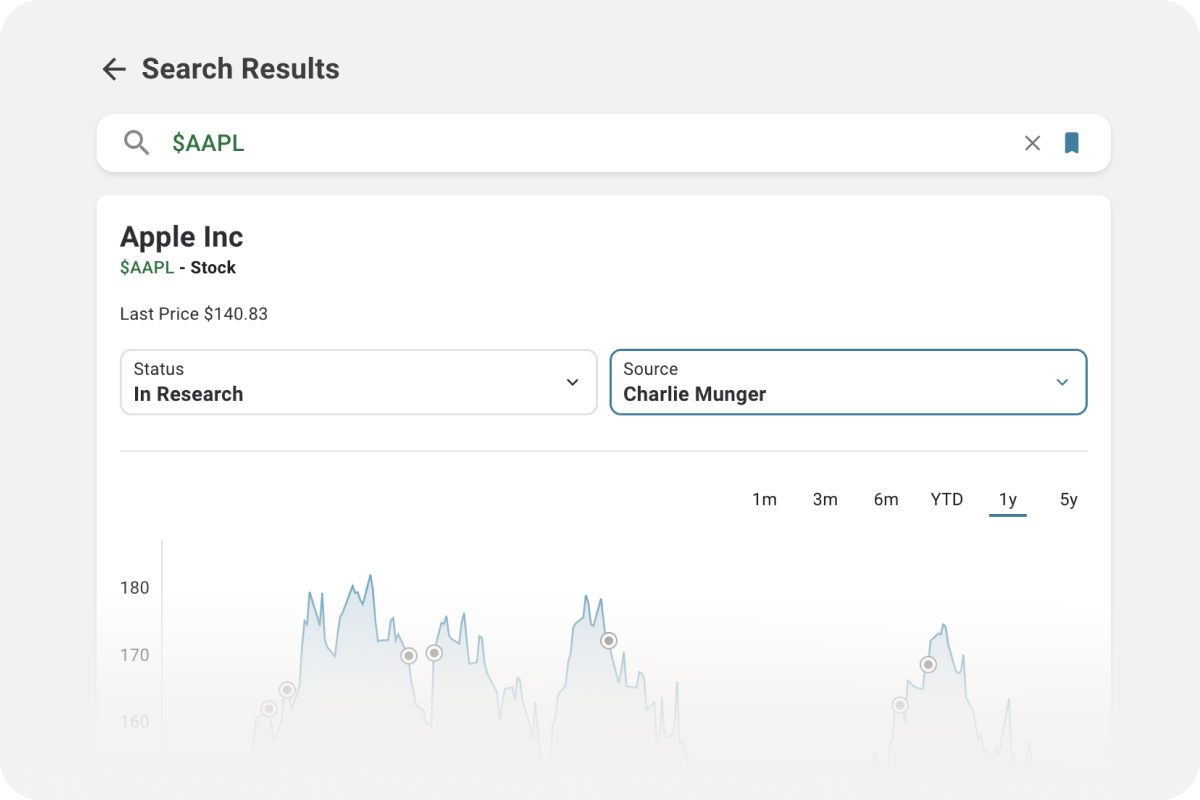Click the 180 axis label
The image size is (1200, 800).
[x=135, y=588]
